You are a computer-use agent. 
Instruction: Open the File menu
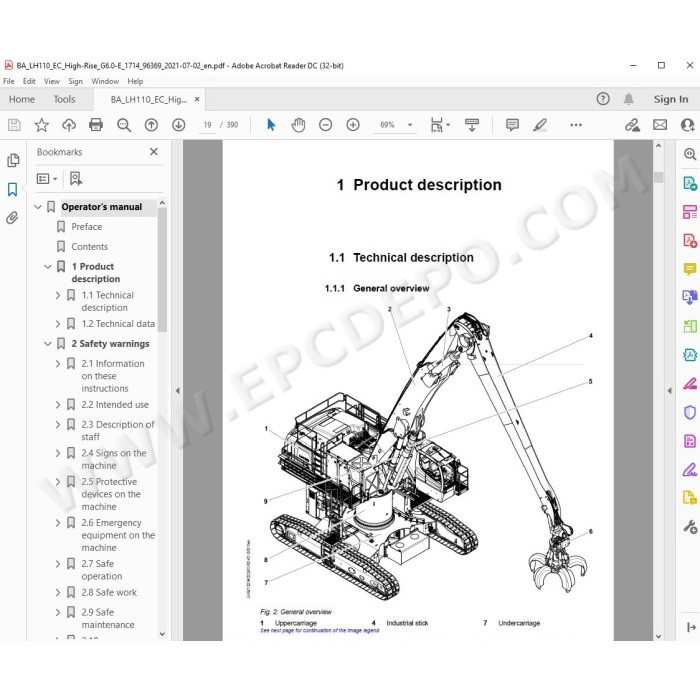coord(8,81)
